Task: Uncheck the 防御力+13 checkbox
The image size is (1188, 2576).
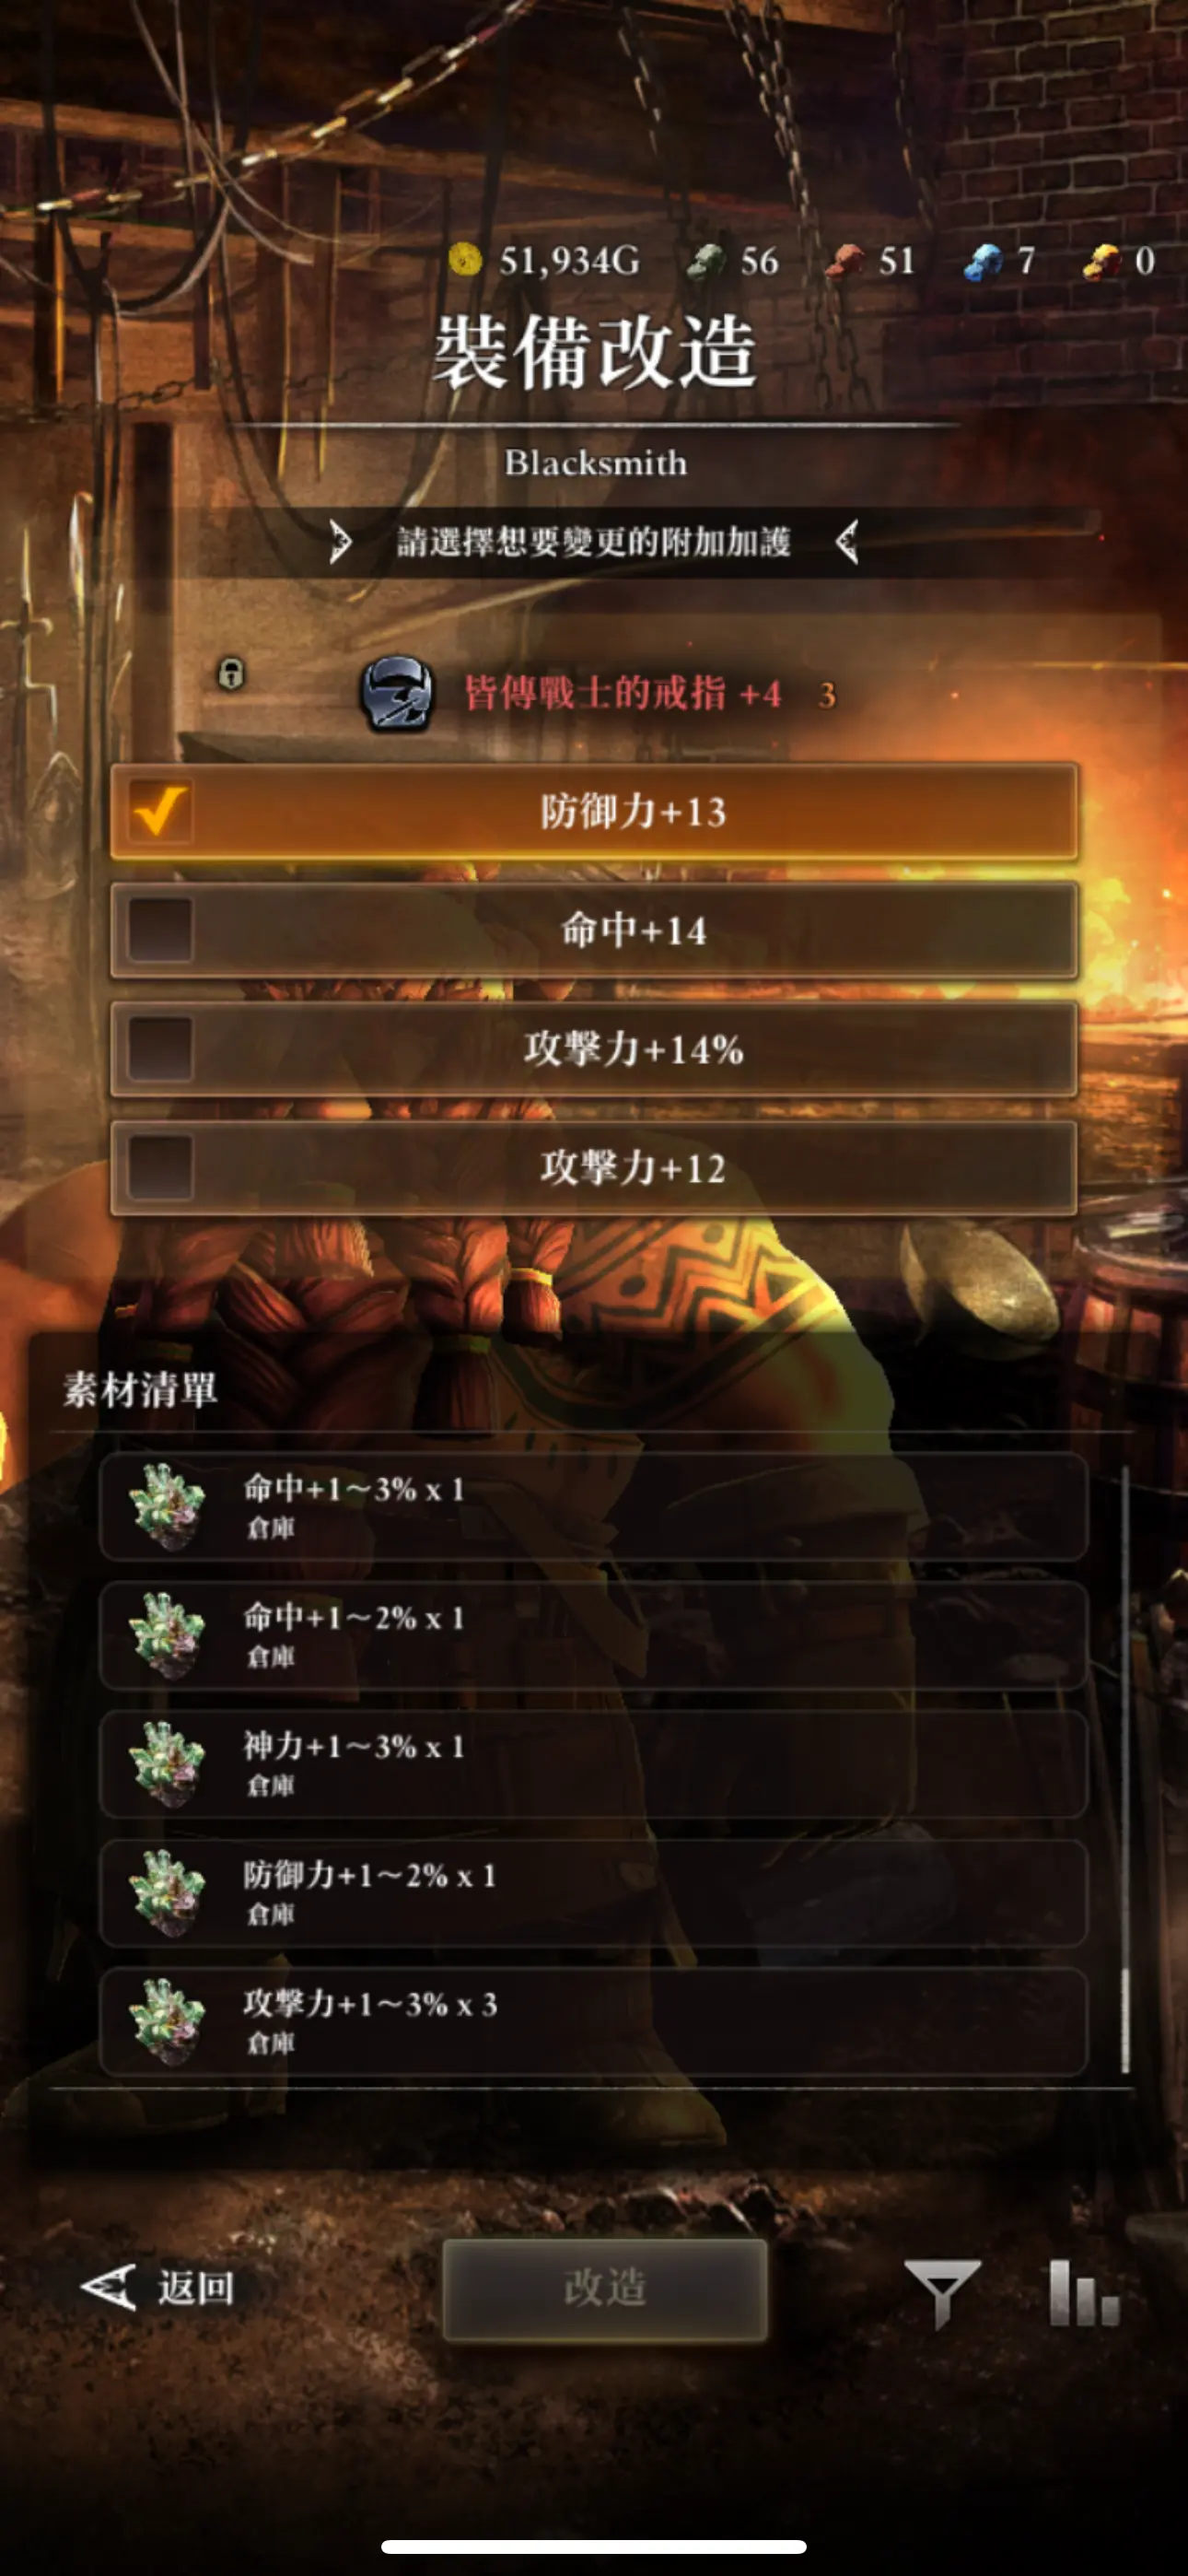Action: [x=160, y=811]
